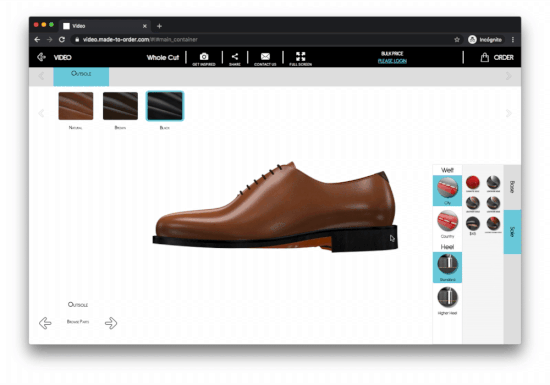Image resolution: width=550 pixels, height=385 pixels.
Task: Click the ORDER shopping bag icon
Action: point(484,57)
